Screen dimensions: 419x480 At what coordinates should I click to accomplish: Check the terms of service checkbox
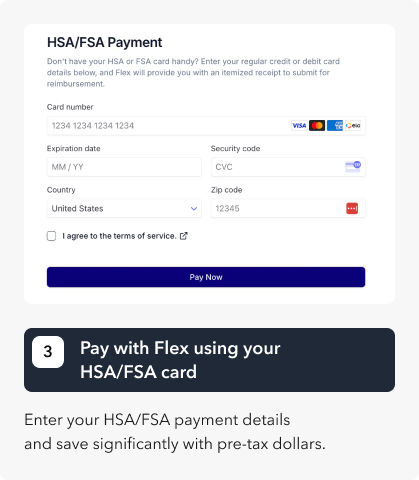click(x=51, y=236)
